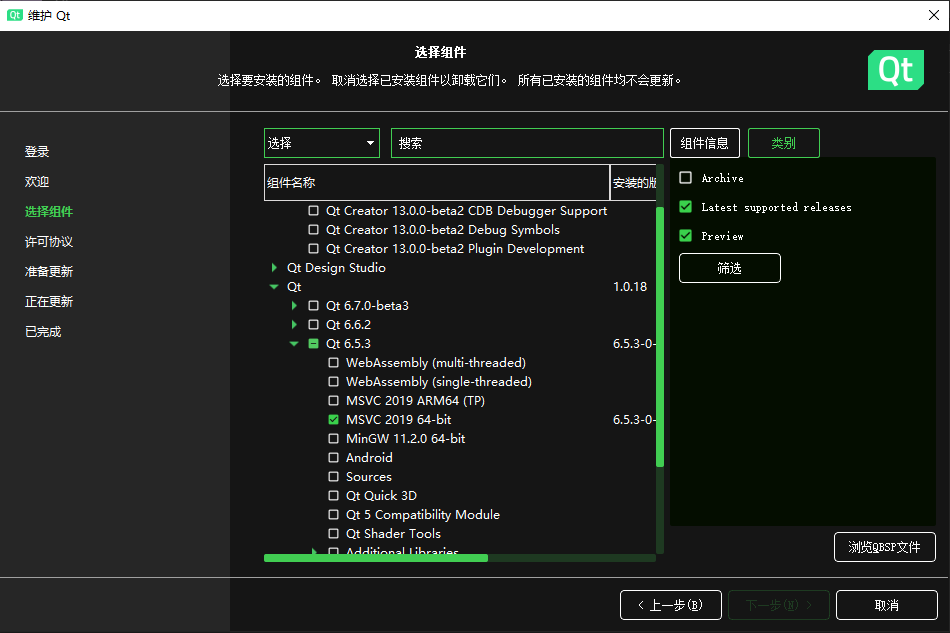
Task: Check MinGW 11.2.0 64-bit component
Action: tap(333, 439)
